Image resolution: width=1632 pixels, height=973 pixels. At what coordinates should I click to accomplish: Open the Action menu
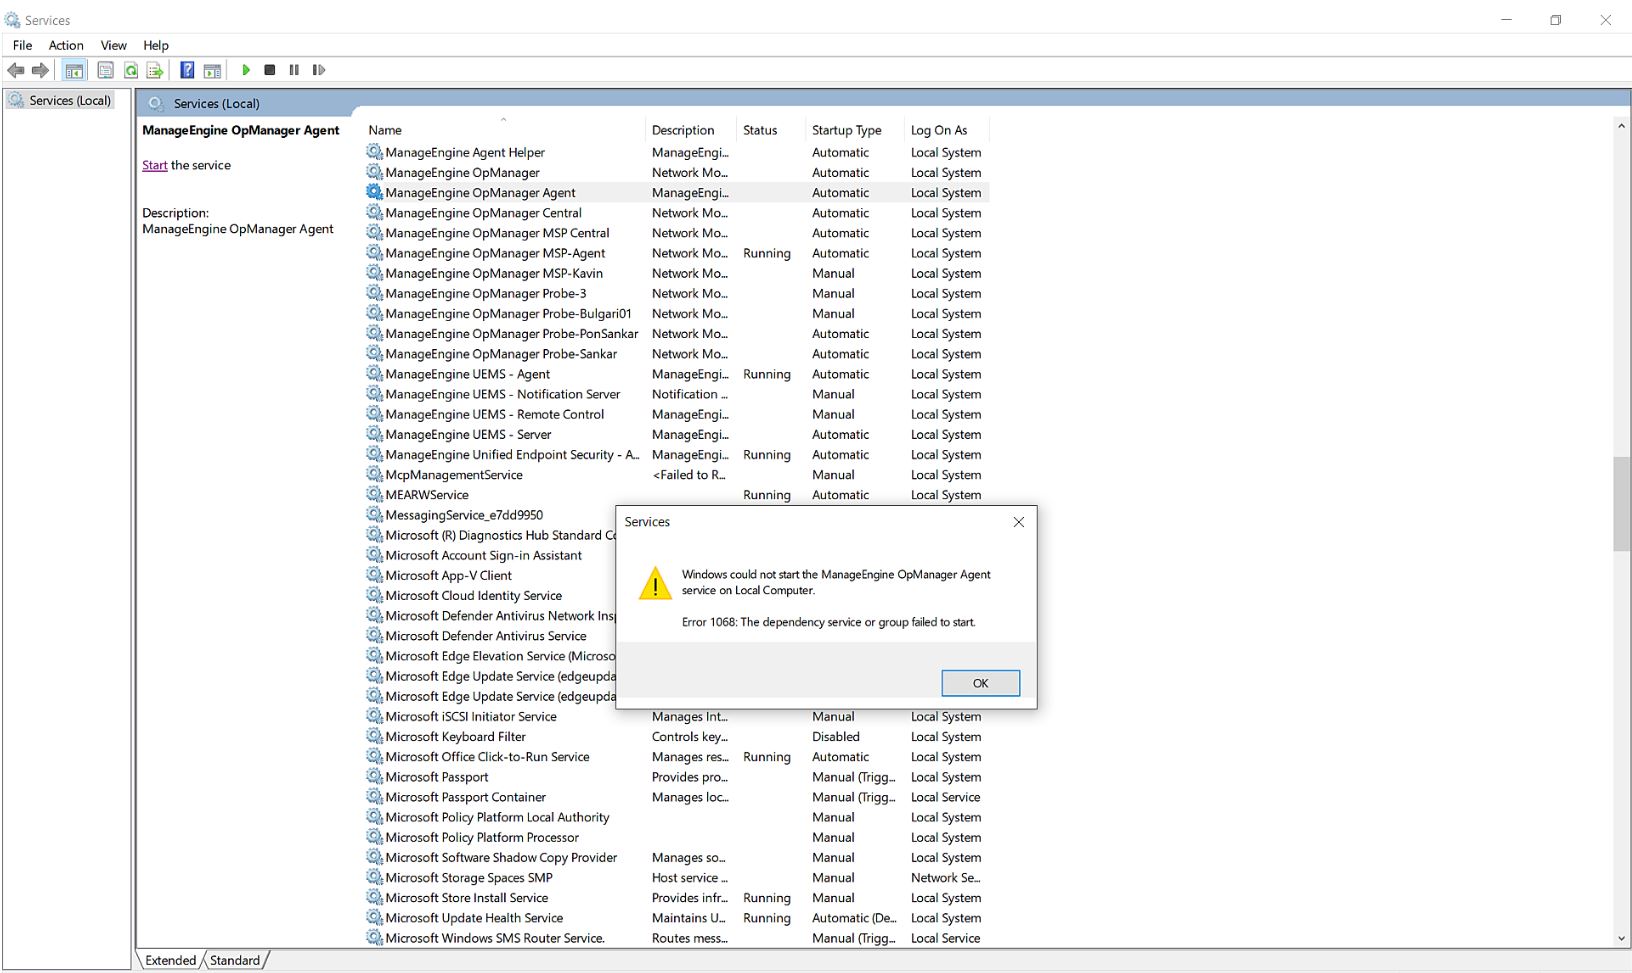coord(65,45)
